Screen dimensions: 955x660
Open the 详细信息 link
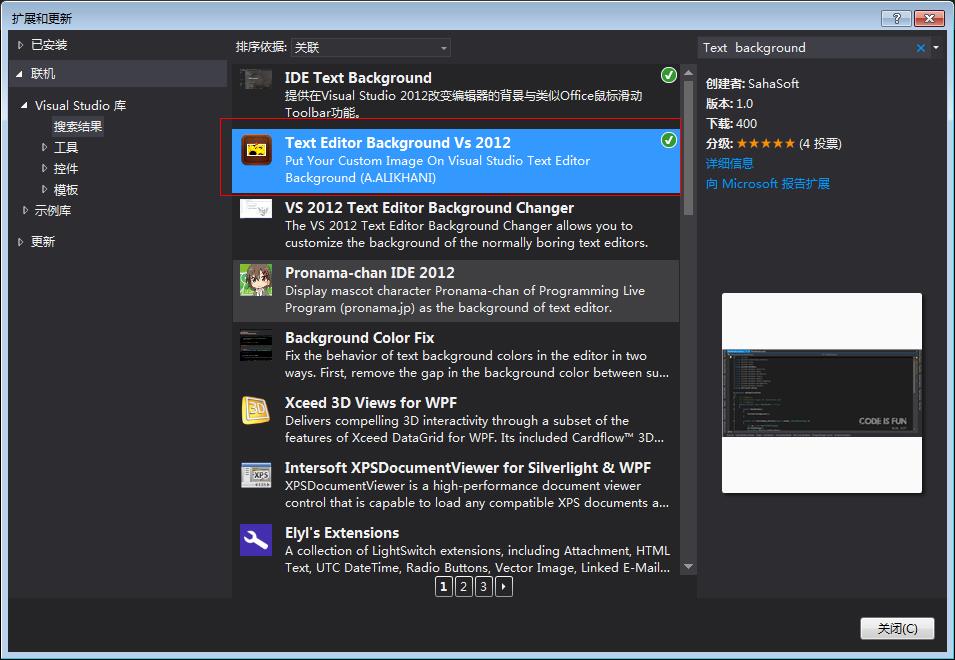(729, 163)
